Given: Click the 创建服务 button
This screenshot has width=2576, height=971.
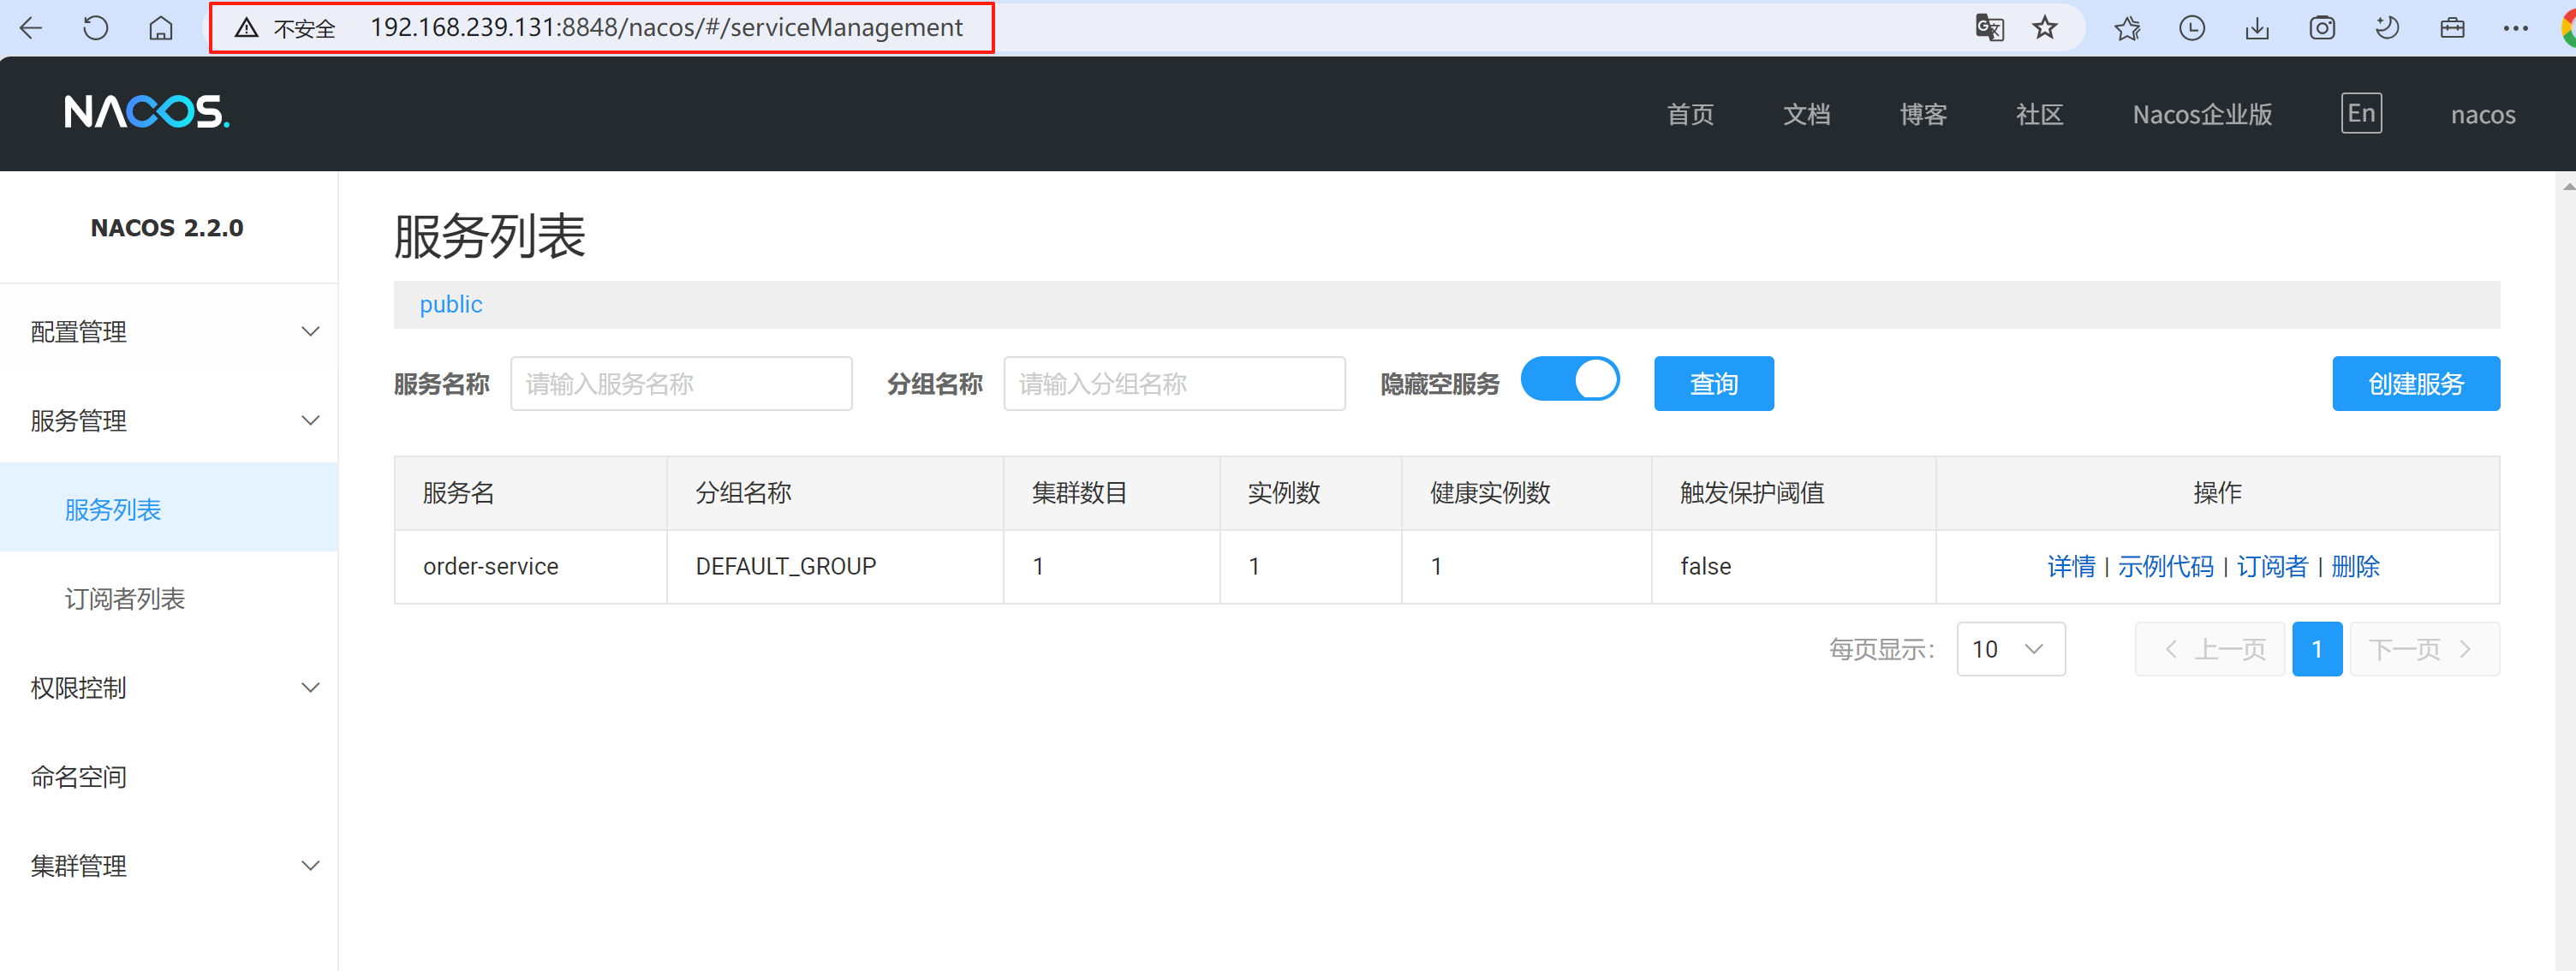Looking at the screenshot, I should tap(2415, 384).
